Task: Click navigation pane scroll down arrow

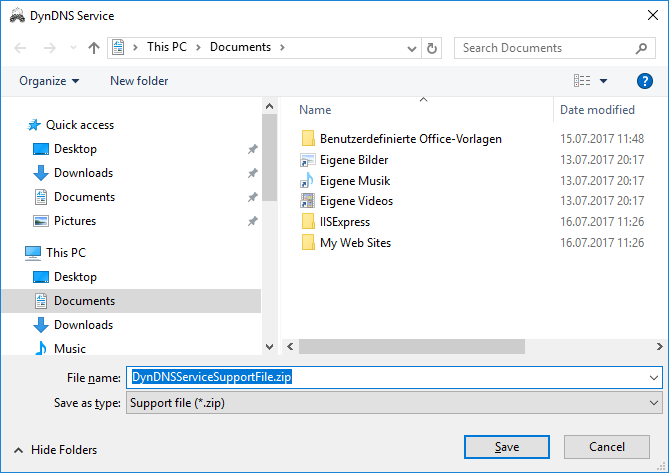Action: [269, 347]
